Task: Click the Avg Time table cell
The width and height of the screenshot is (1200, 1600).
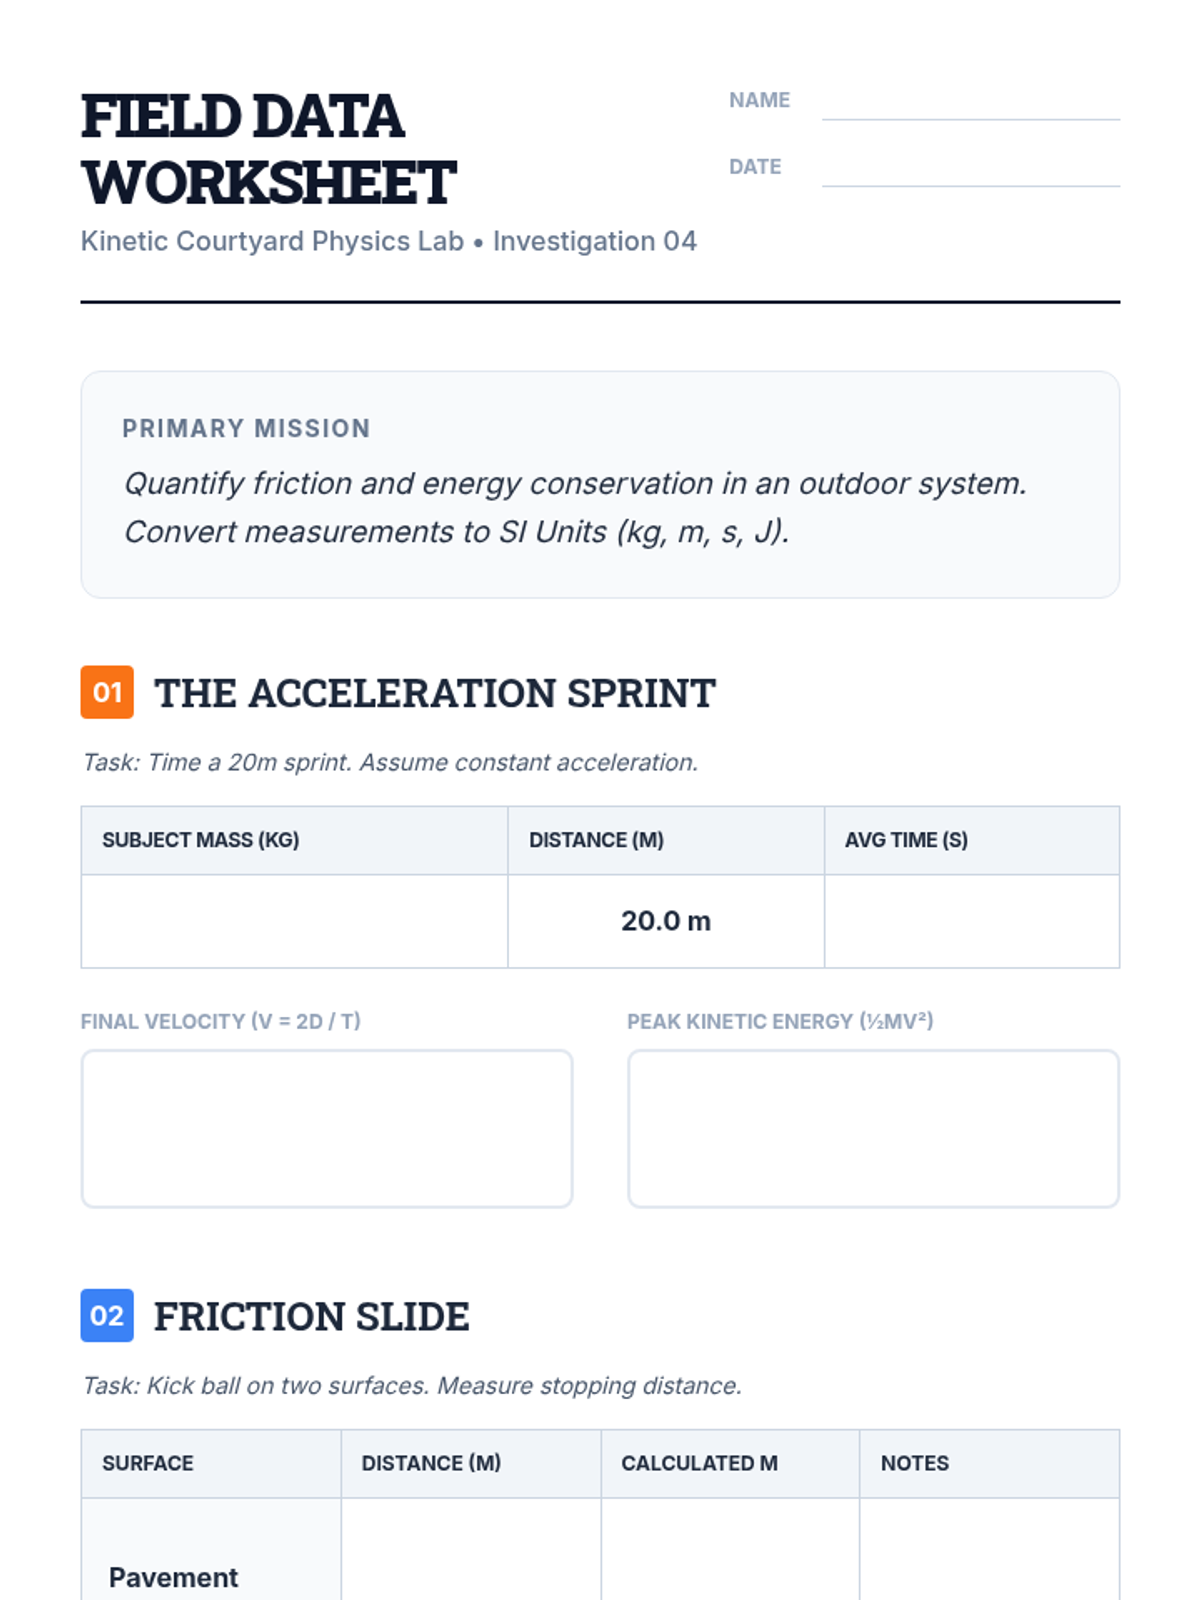Action: click(x=971, y=921)
